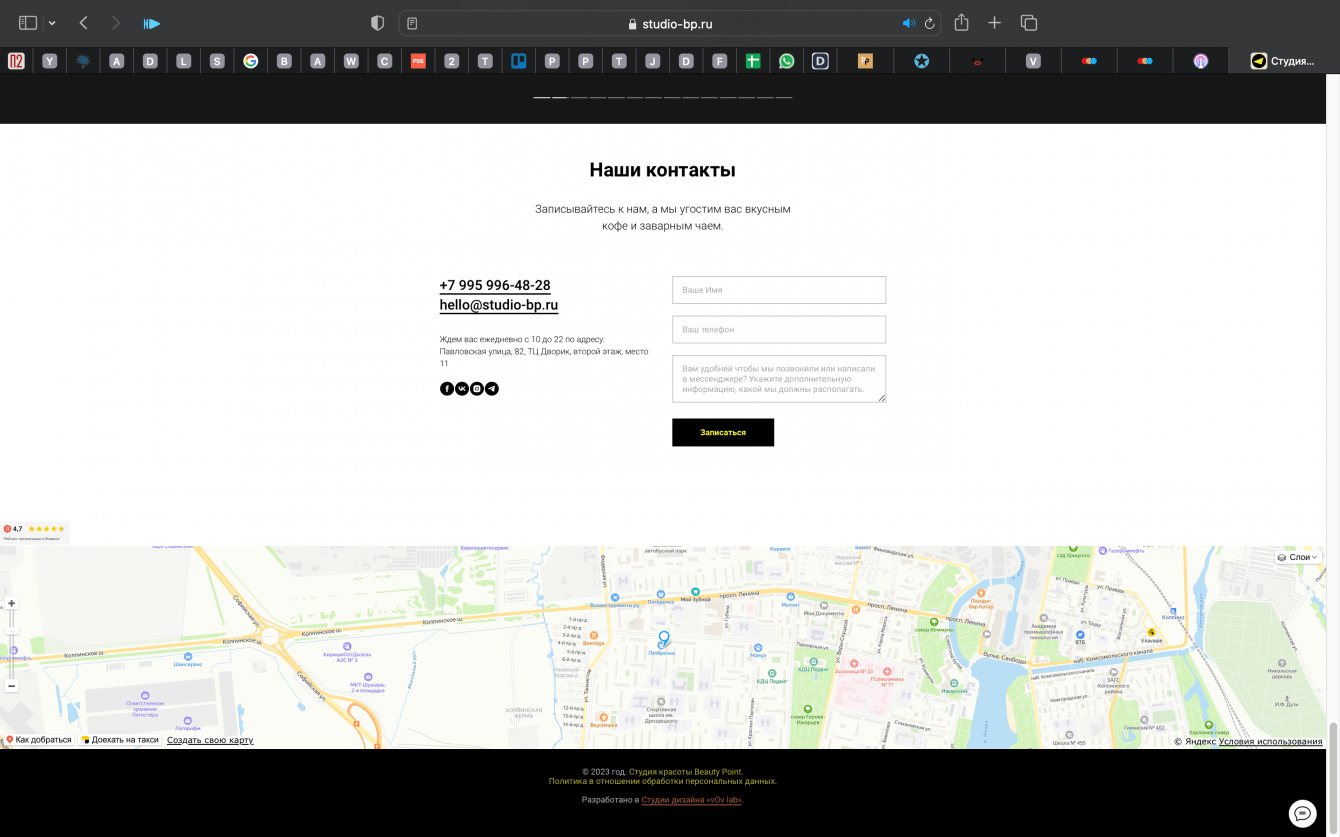
Task: Expand the Слои map layers dropdown
Action: [x=1298, y=557]
